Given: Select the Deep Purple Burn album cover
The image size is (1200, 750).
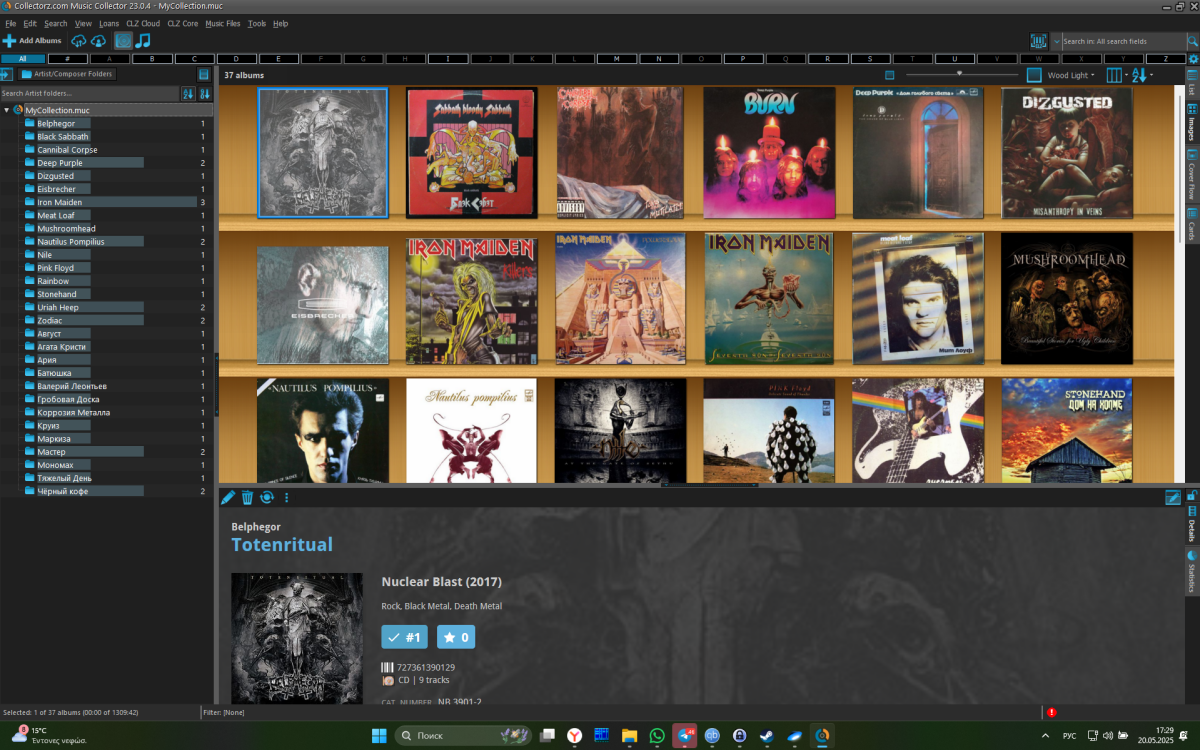Looking at the screenshot, I should tap(769, 152).
